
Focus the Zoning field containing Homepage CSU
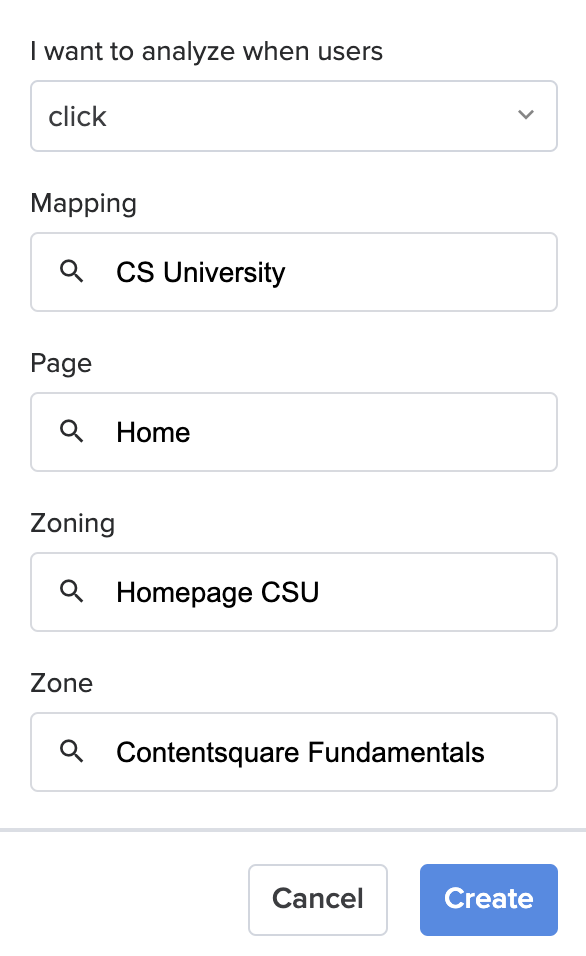coord(294,592)
